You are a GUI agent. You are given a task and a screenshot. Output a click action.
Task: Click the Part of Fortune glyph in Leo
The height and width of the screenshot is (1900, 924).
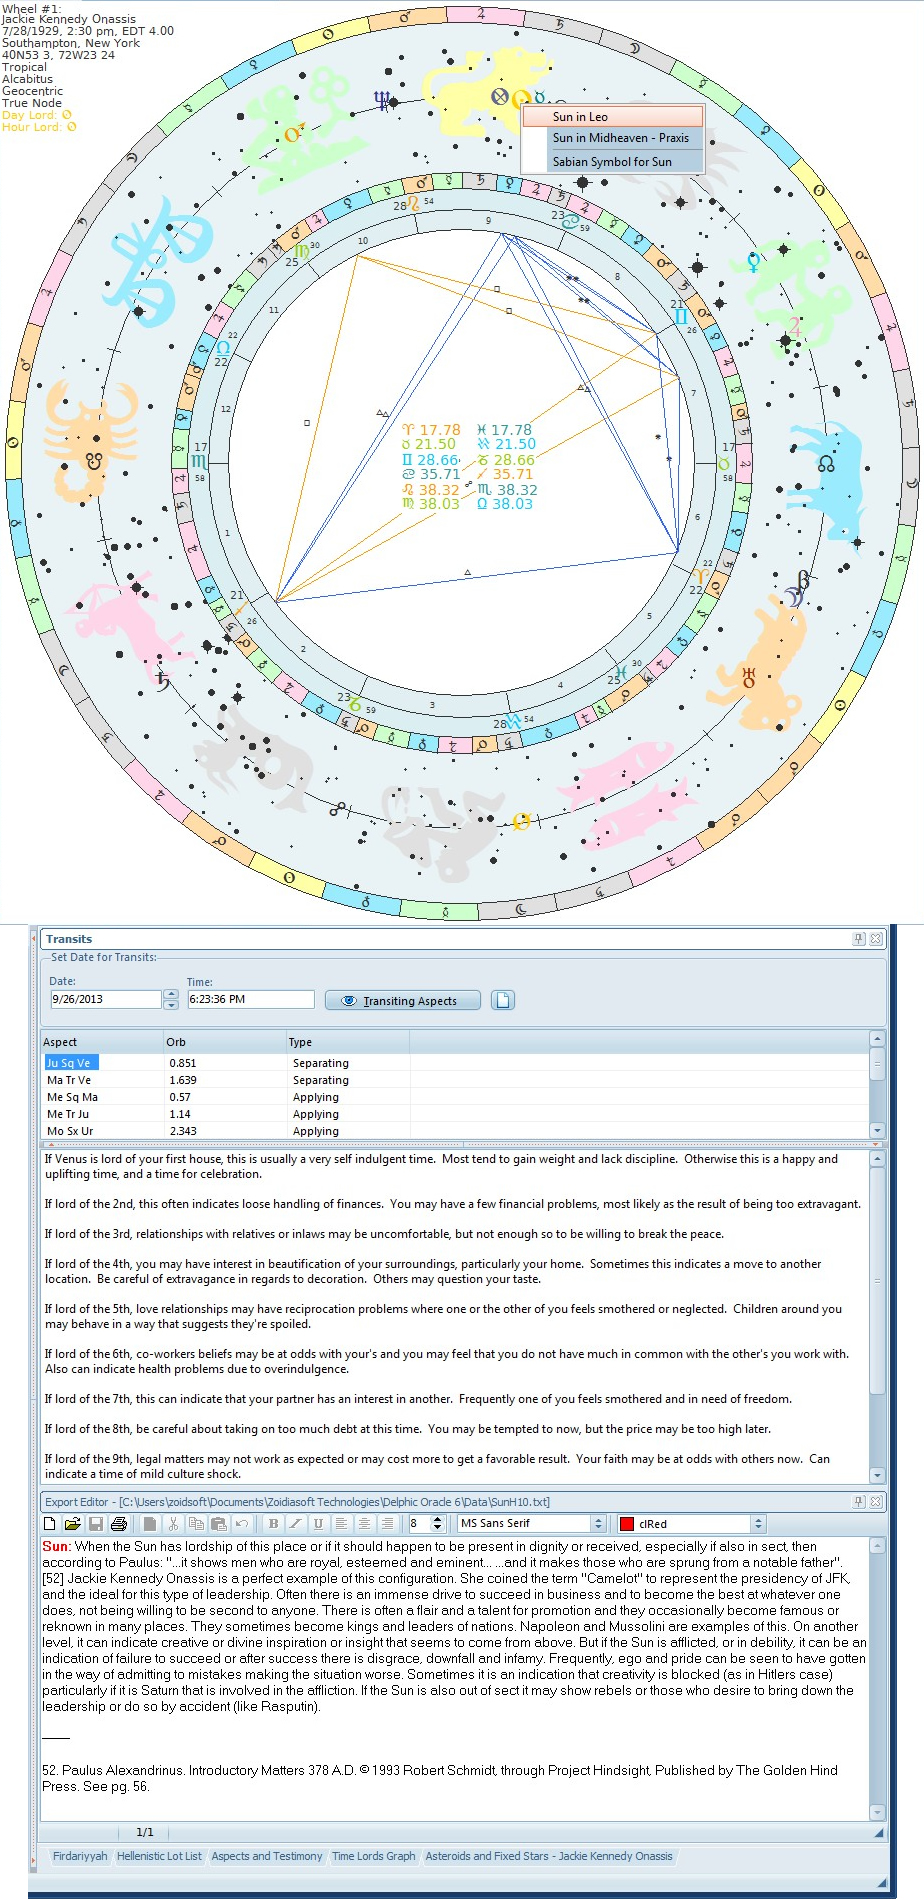500,97
